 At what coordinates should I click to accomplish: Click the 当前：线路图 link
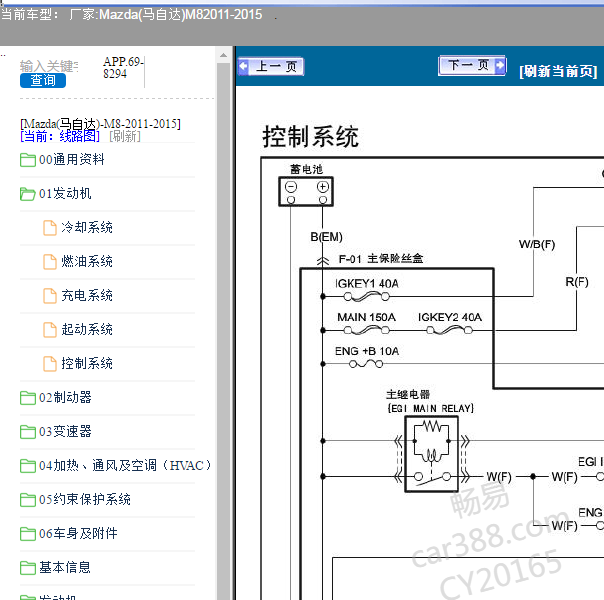(x=60, y=136)
